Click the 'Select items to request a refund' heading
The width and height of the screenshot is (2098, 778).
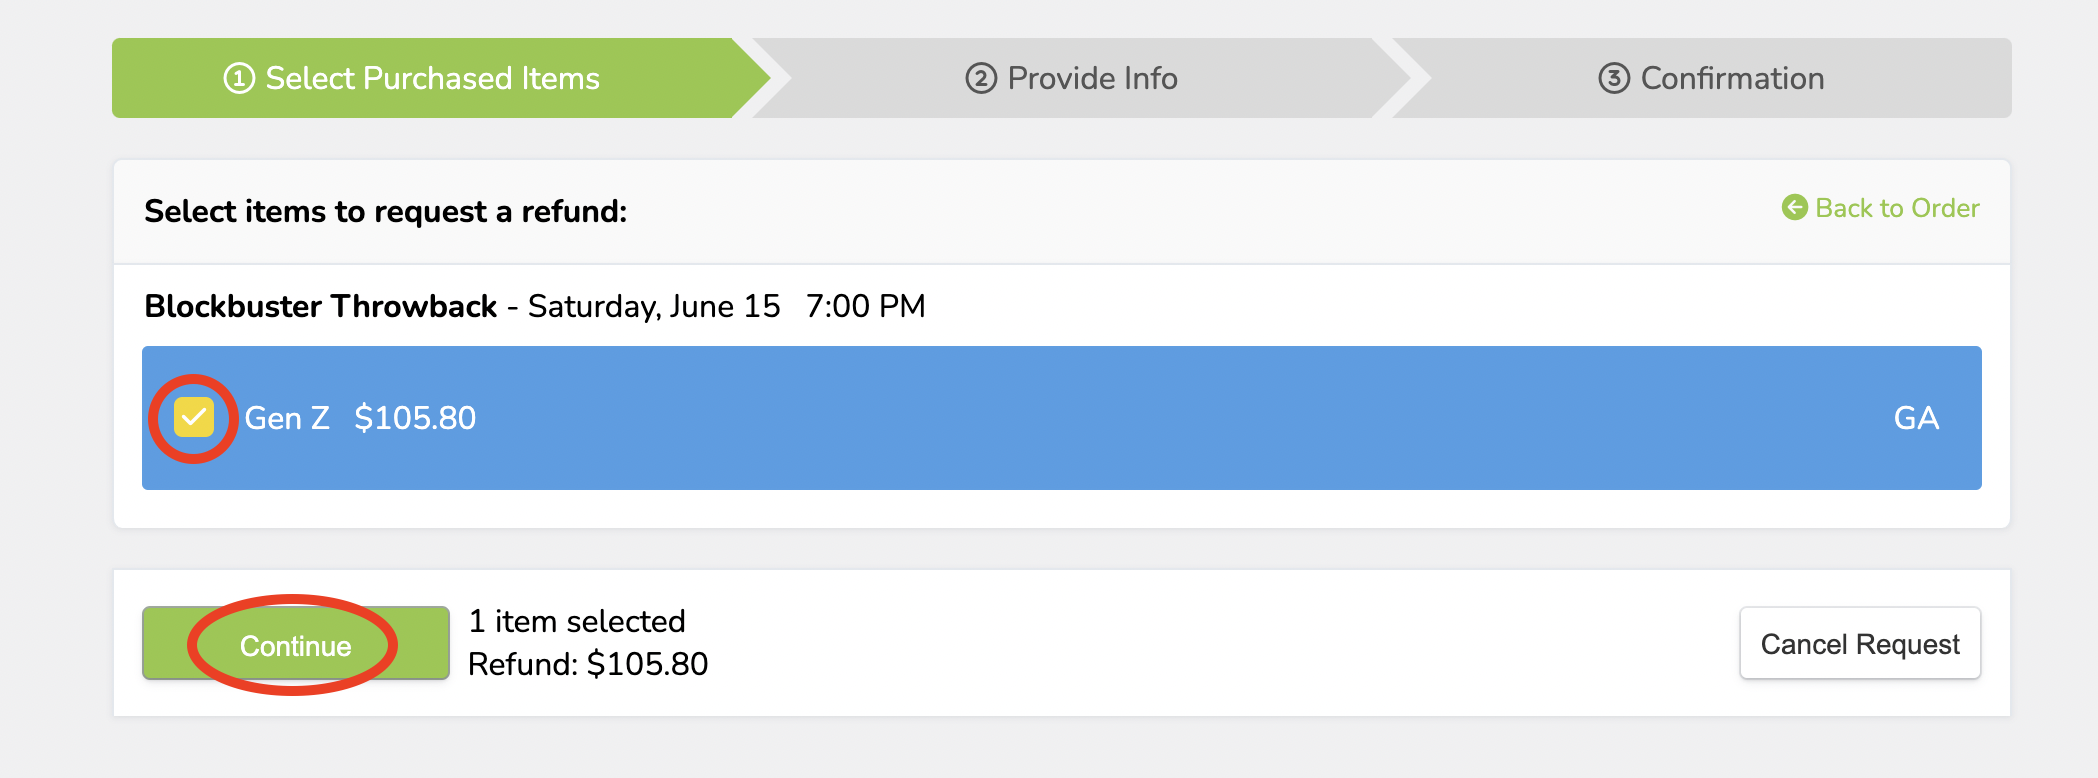pyautogui.click(x=386, y=212)
